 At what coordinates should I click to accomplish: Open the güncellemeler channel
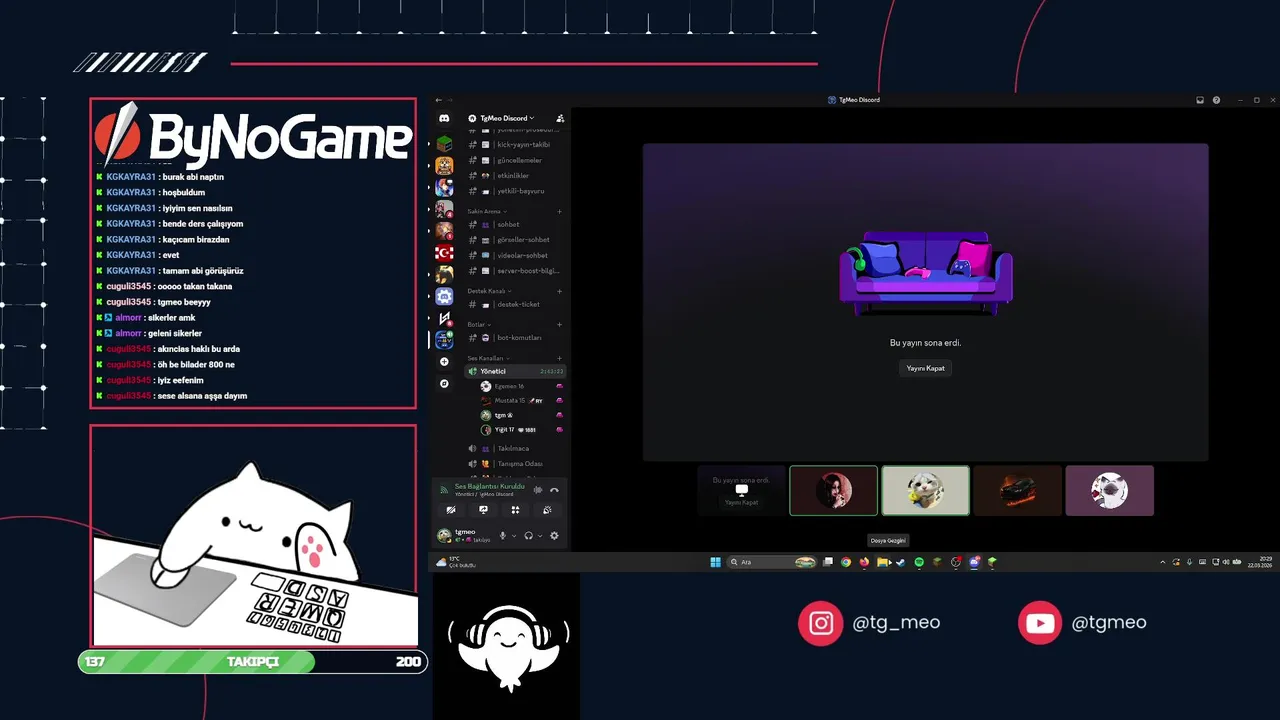tap(516, 160)
